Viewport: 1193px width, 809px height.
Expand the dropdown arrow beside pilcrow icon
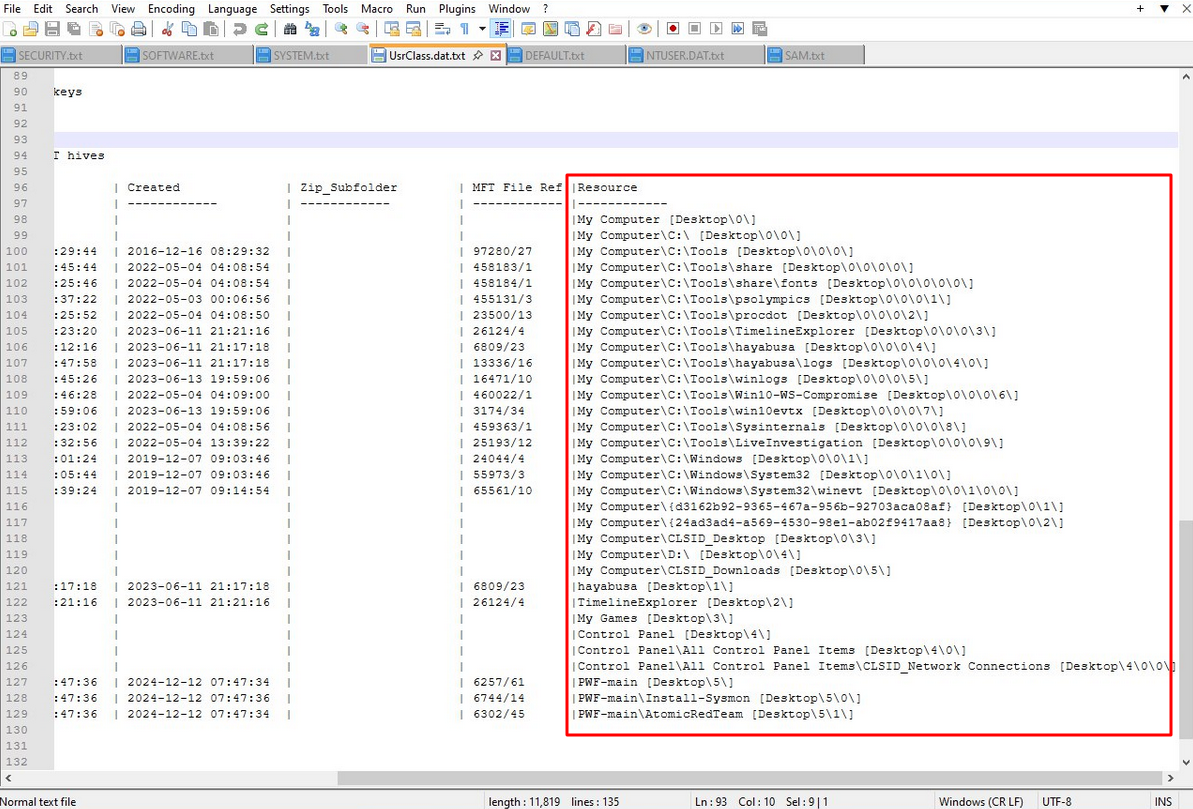tap(481, 29)
